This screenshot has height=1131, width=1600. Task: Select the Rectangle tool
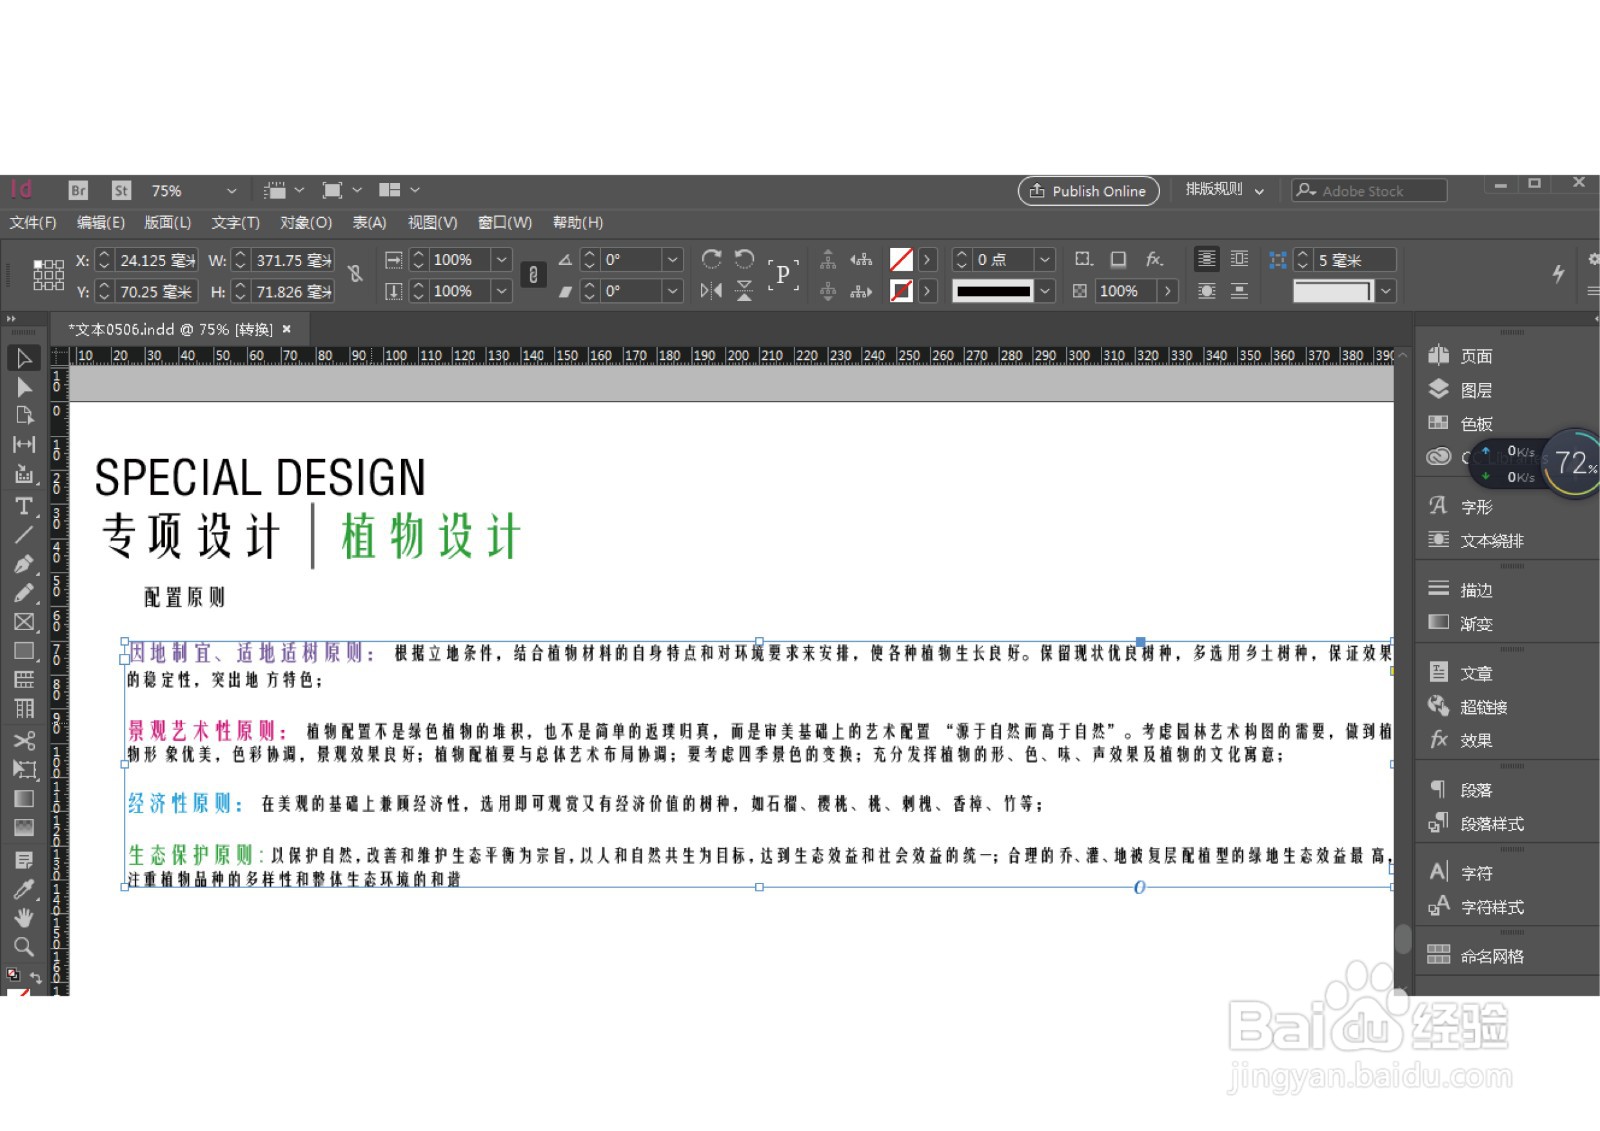click(x=24, y=651)
